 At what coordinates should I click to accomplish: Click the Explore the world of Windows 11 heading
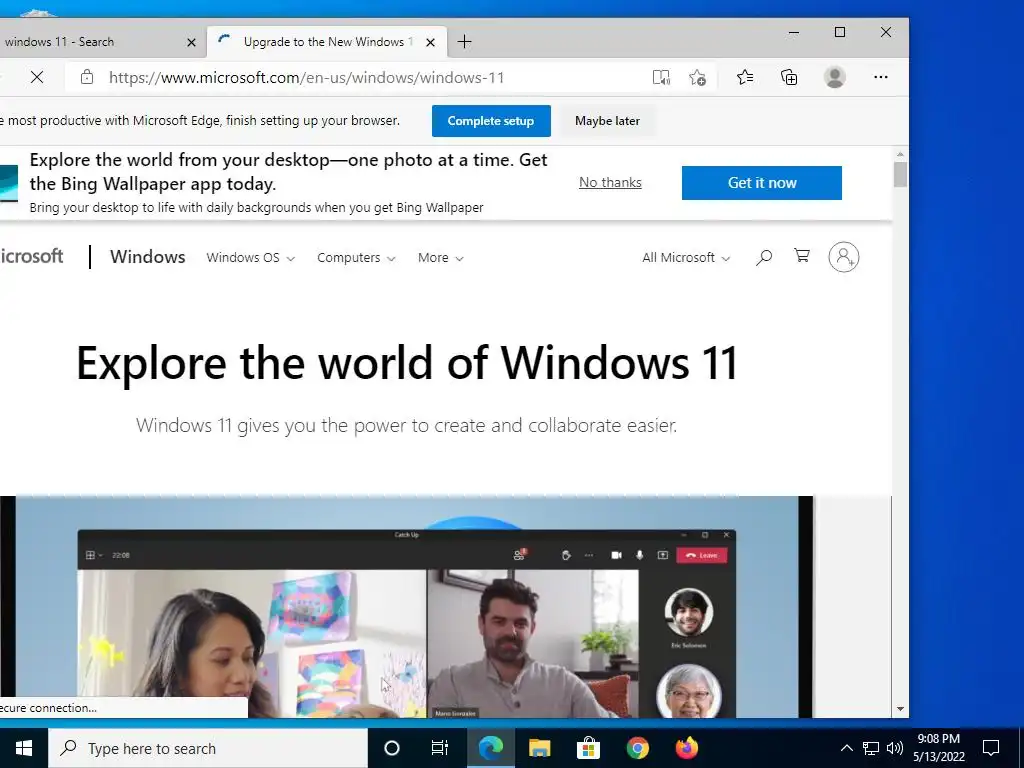(x=408, y=364)
